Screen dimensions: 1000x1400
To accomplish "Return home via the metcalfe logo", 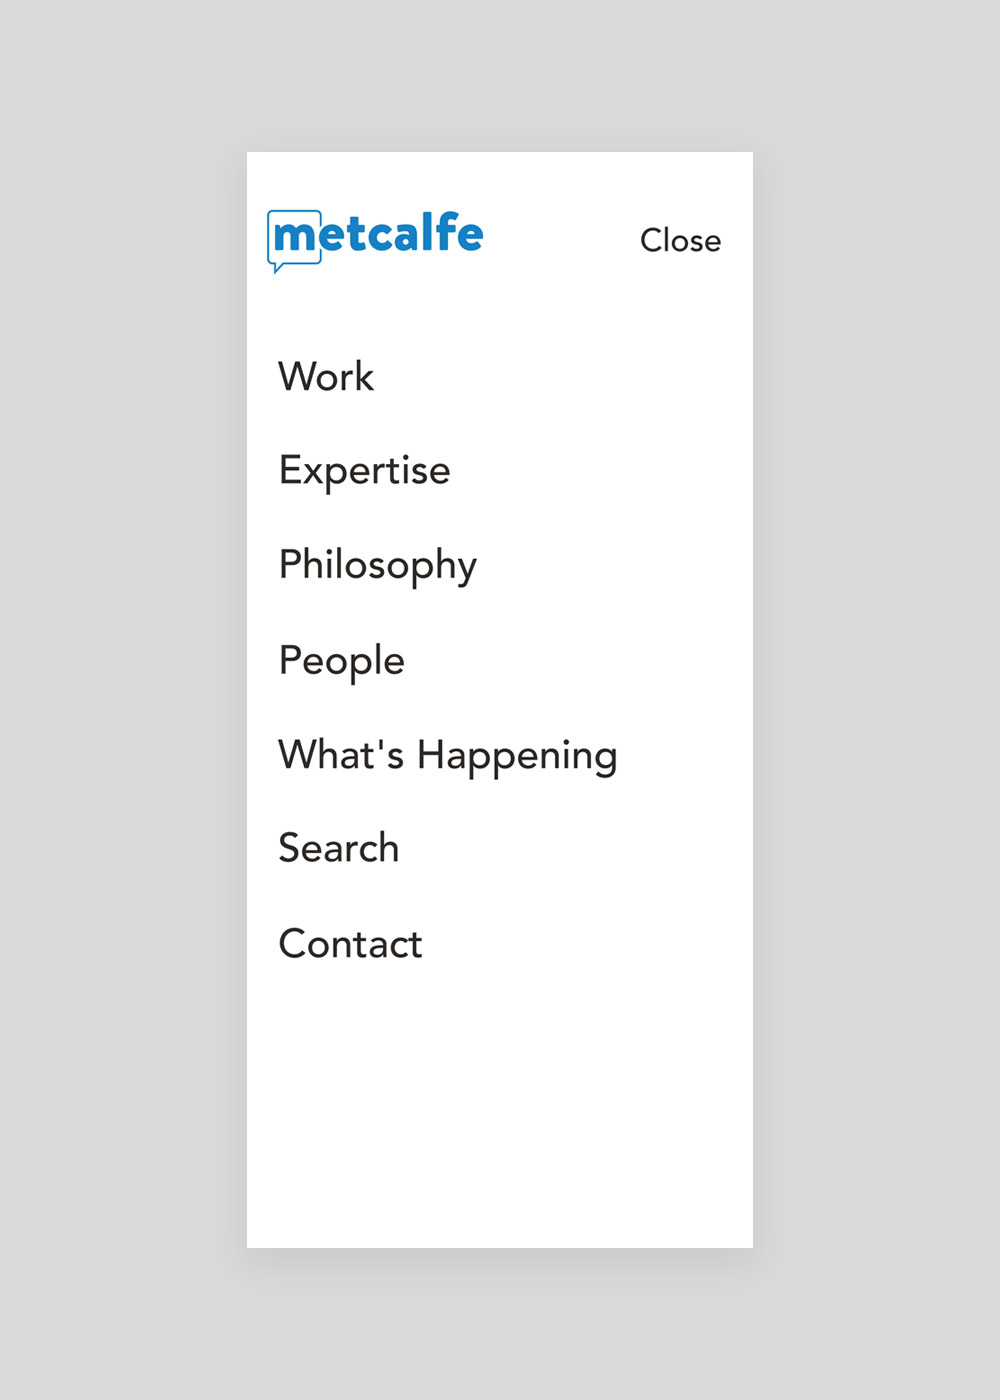I will [x=375, y=241].
